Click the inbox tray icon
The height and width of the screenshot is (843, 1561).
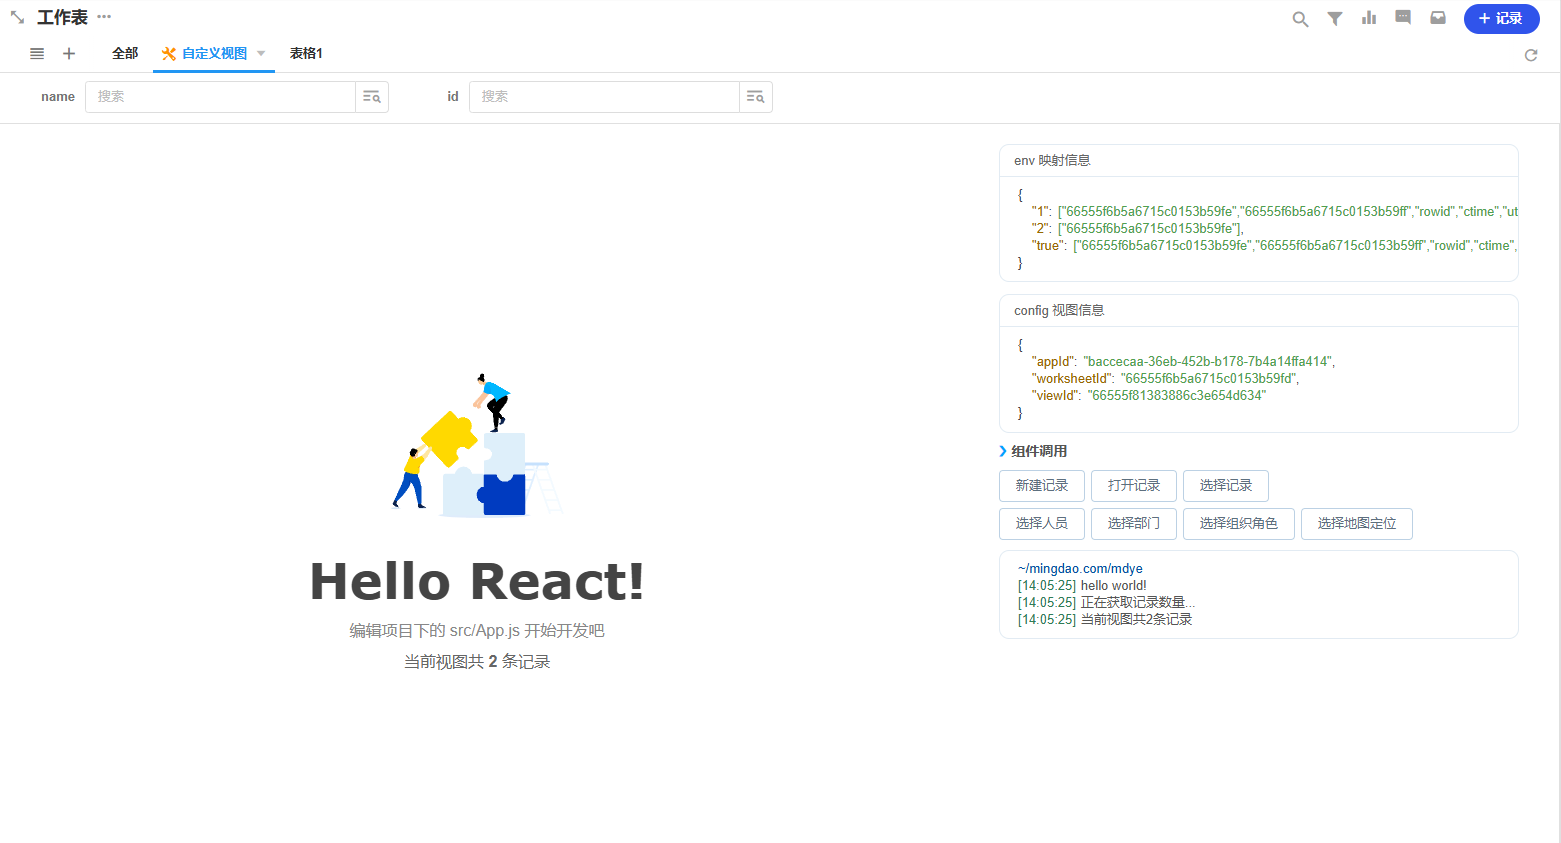pos(1438,18)
